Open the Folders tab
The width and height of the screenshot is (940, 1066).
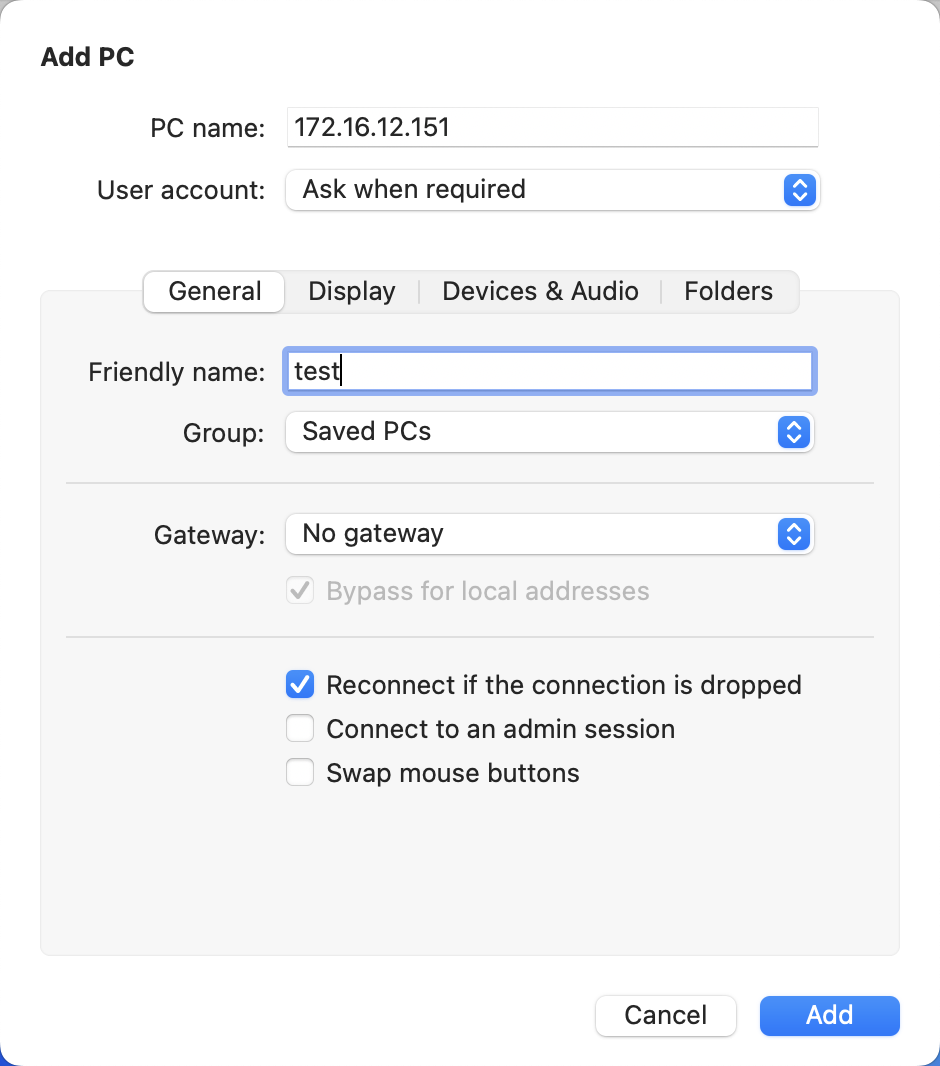[x=728, y=291]
